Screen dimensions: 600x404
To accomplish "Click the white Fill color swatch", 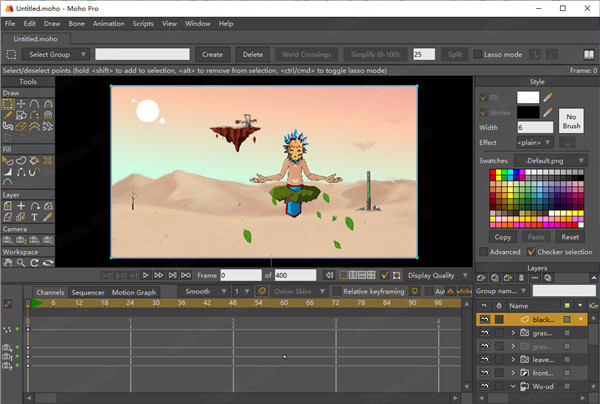I will (x=528, y=97).
